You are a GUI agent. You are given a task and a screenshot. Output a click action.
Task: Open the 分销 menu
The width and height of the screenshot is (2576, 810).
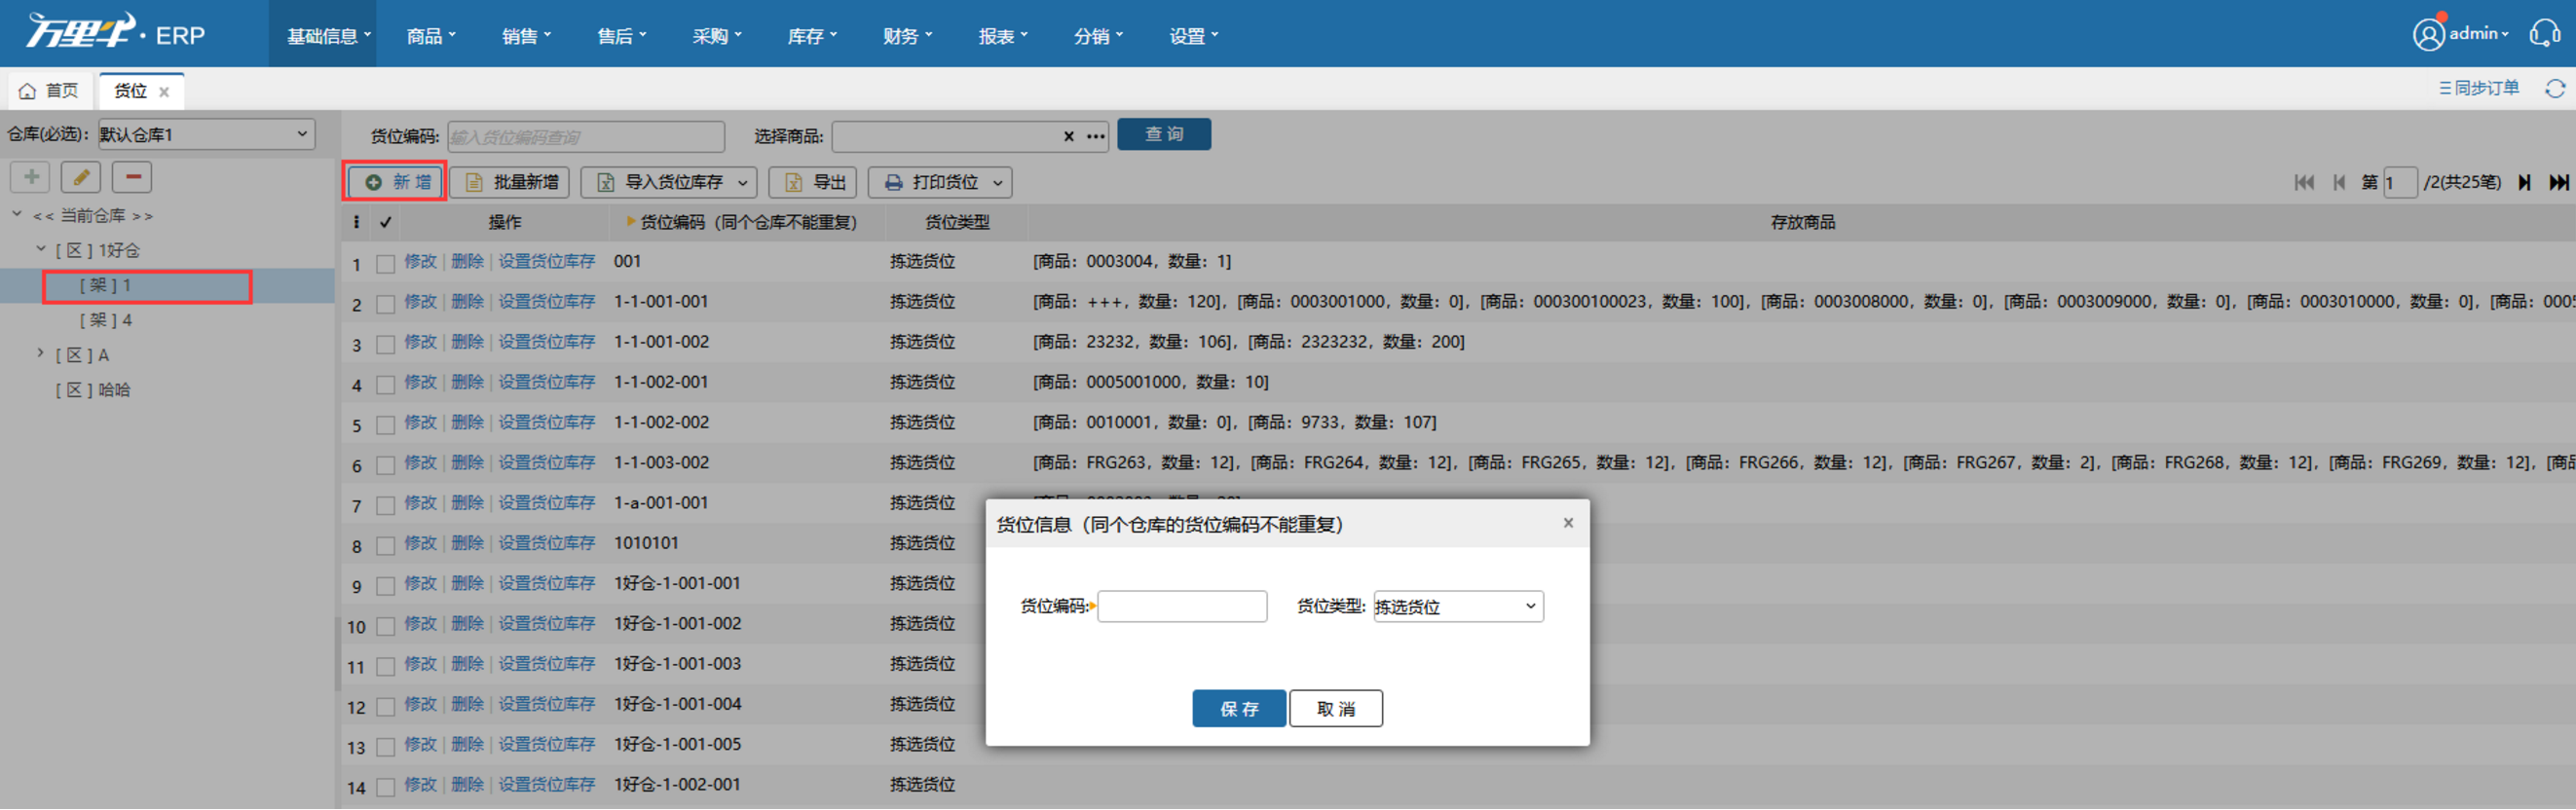point(1098,35)
